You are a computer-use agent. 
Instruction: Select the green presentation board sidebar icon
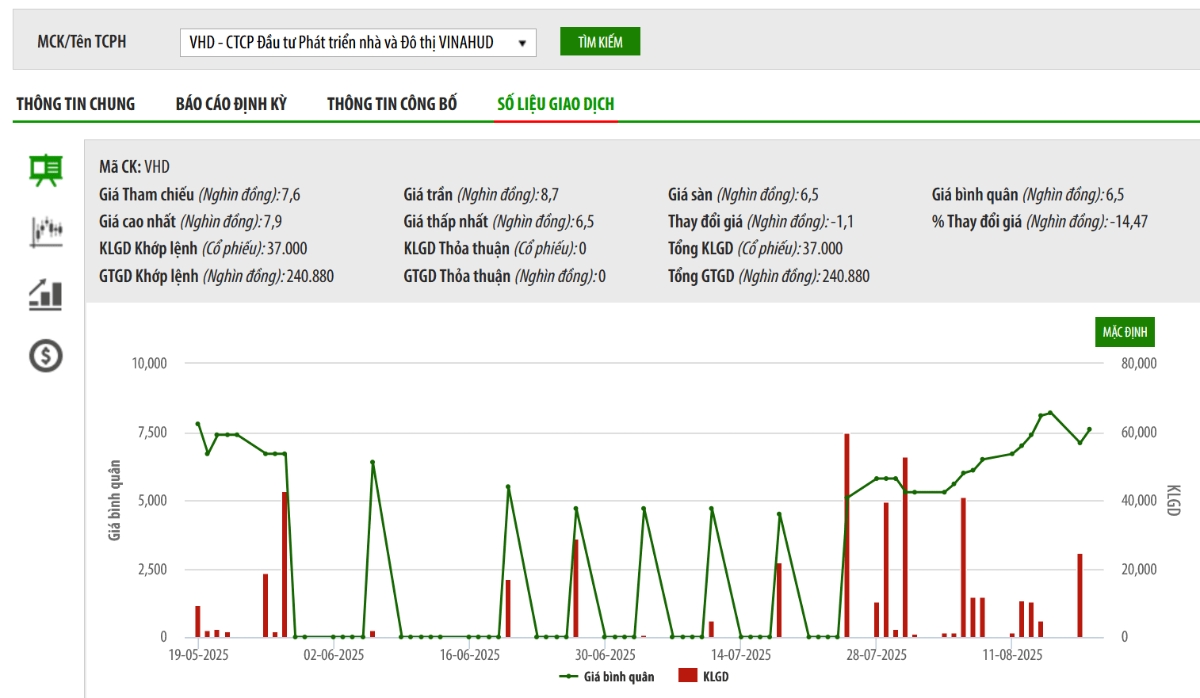coord(45,171)
